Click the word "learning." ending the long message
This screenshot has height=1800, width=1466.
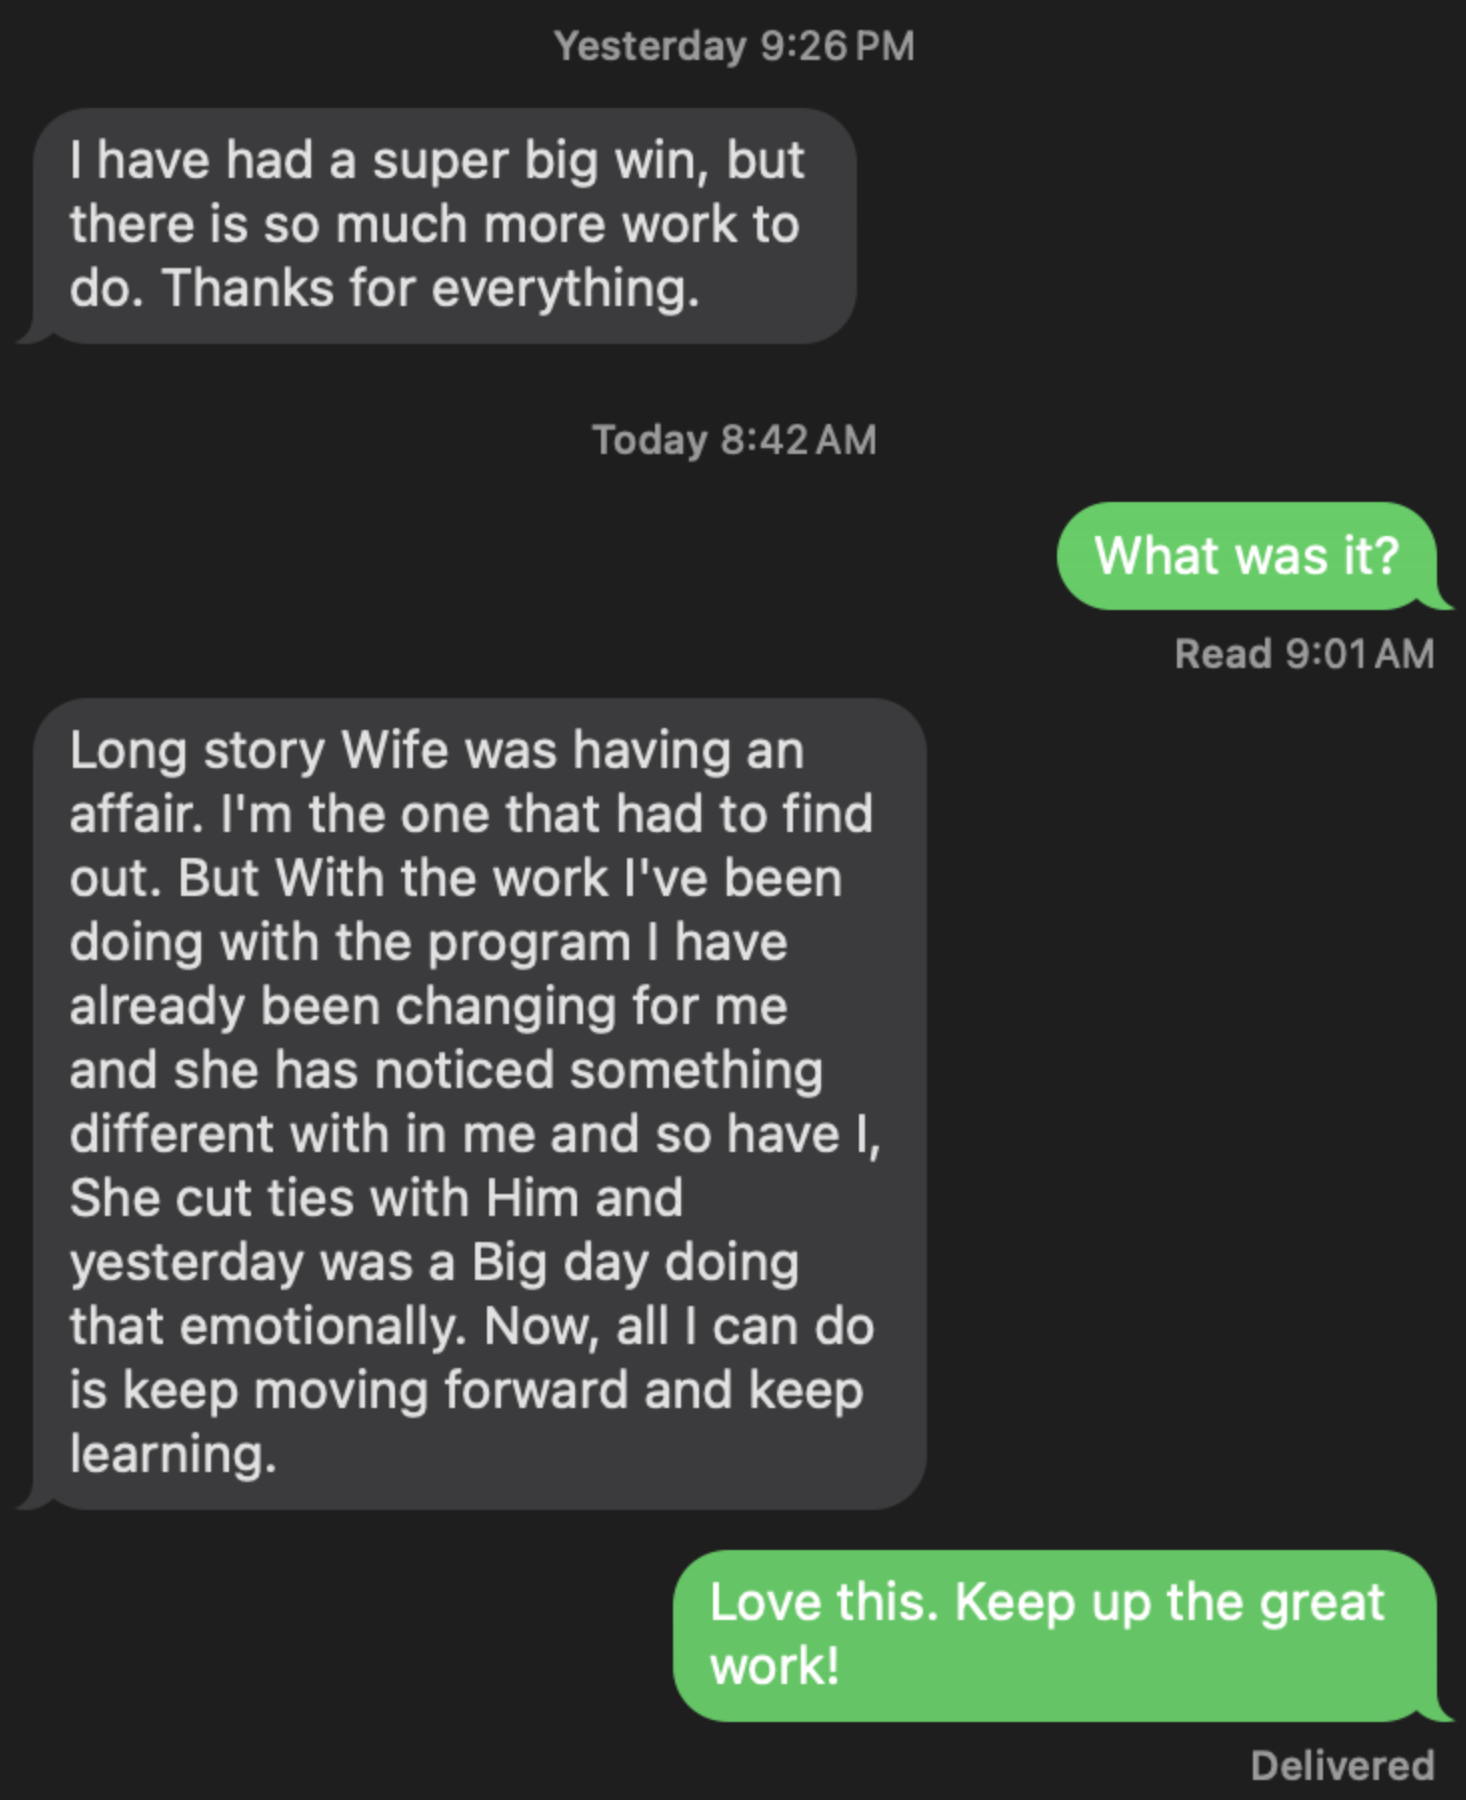pyautogui.click(x=173, y=1455)
